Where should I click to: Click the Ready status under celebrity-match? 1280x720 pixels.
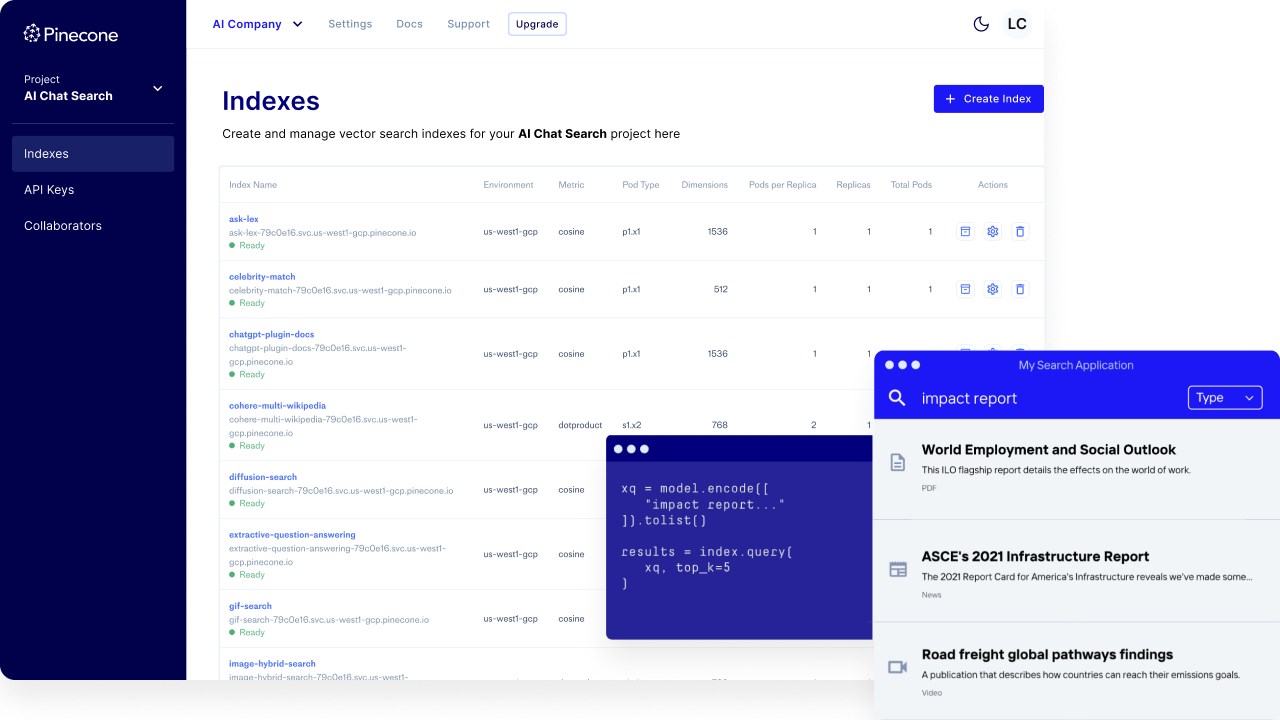[247, 303]
